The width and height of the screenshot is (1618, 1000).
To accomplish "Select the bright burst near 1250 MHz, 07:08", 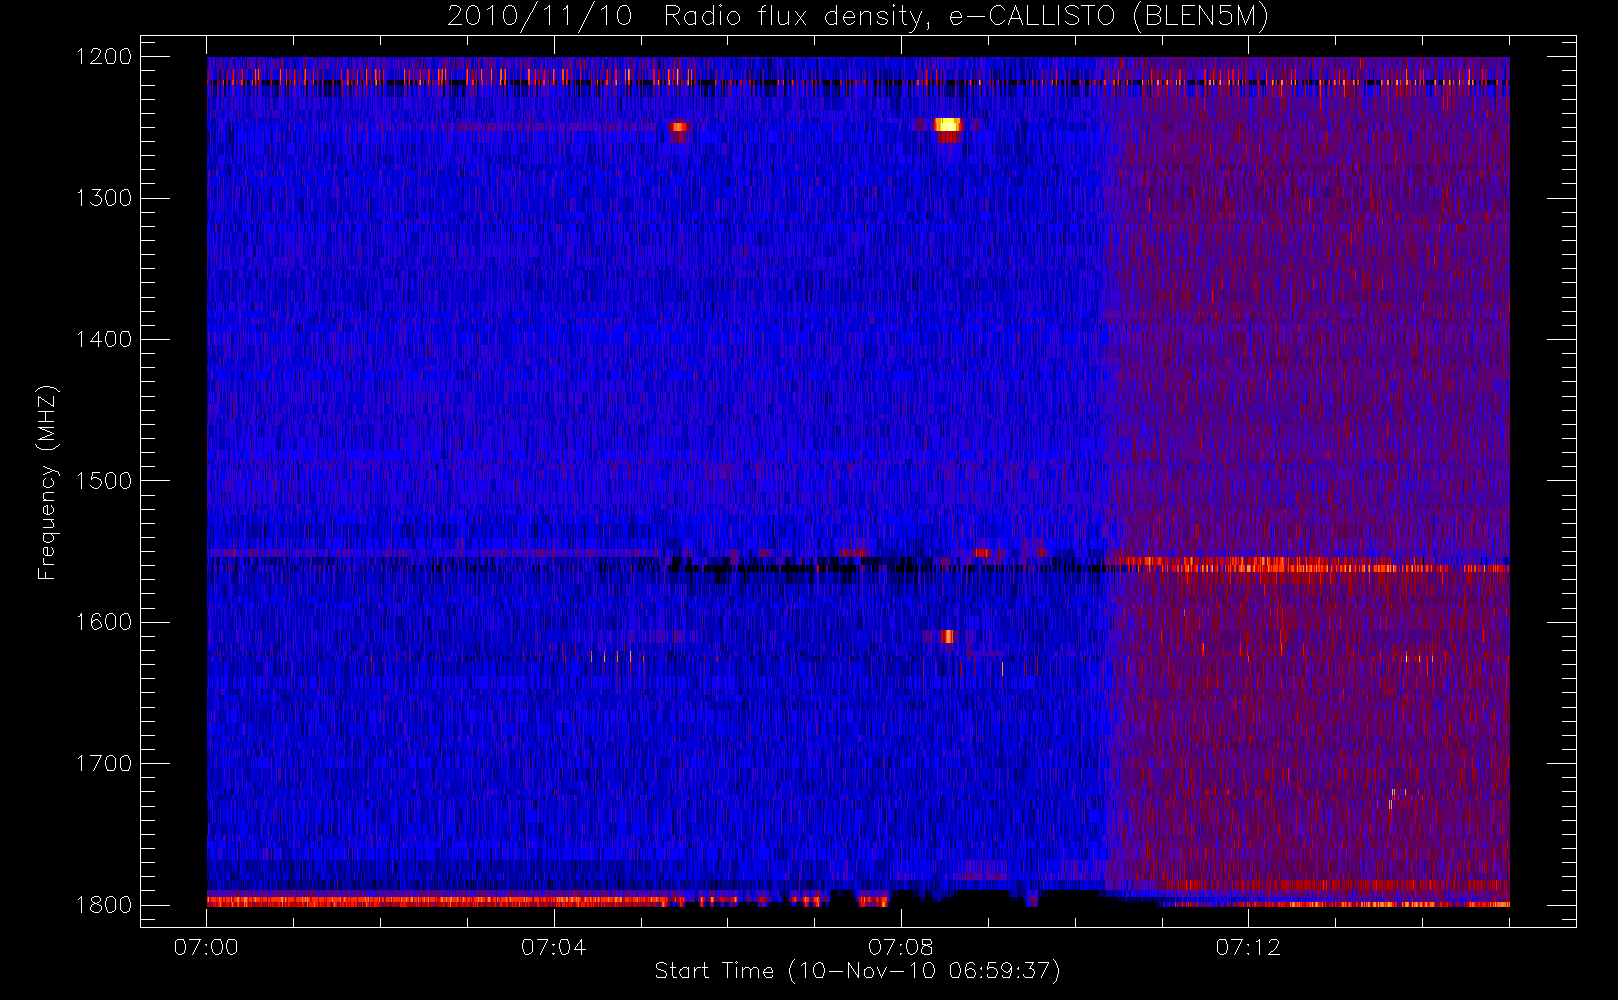I will 947,126.
